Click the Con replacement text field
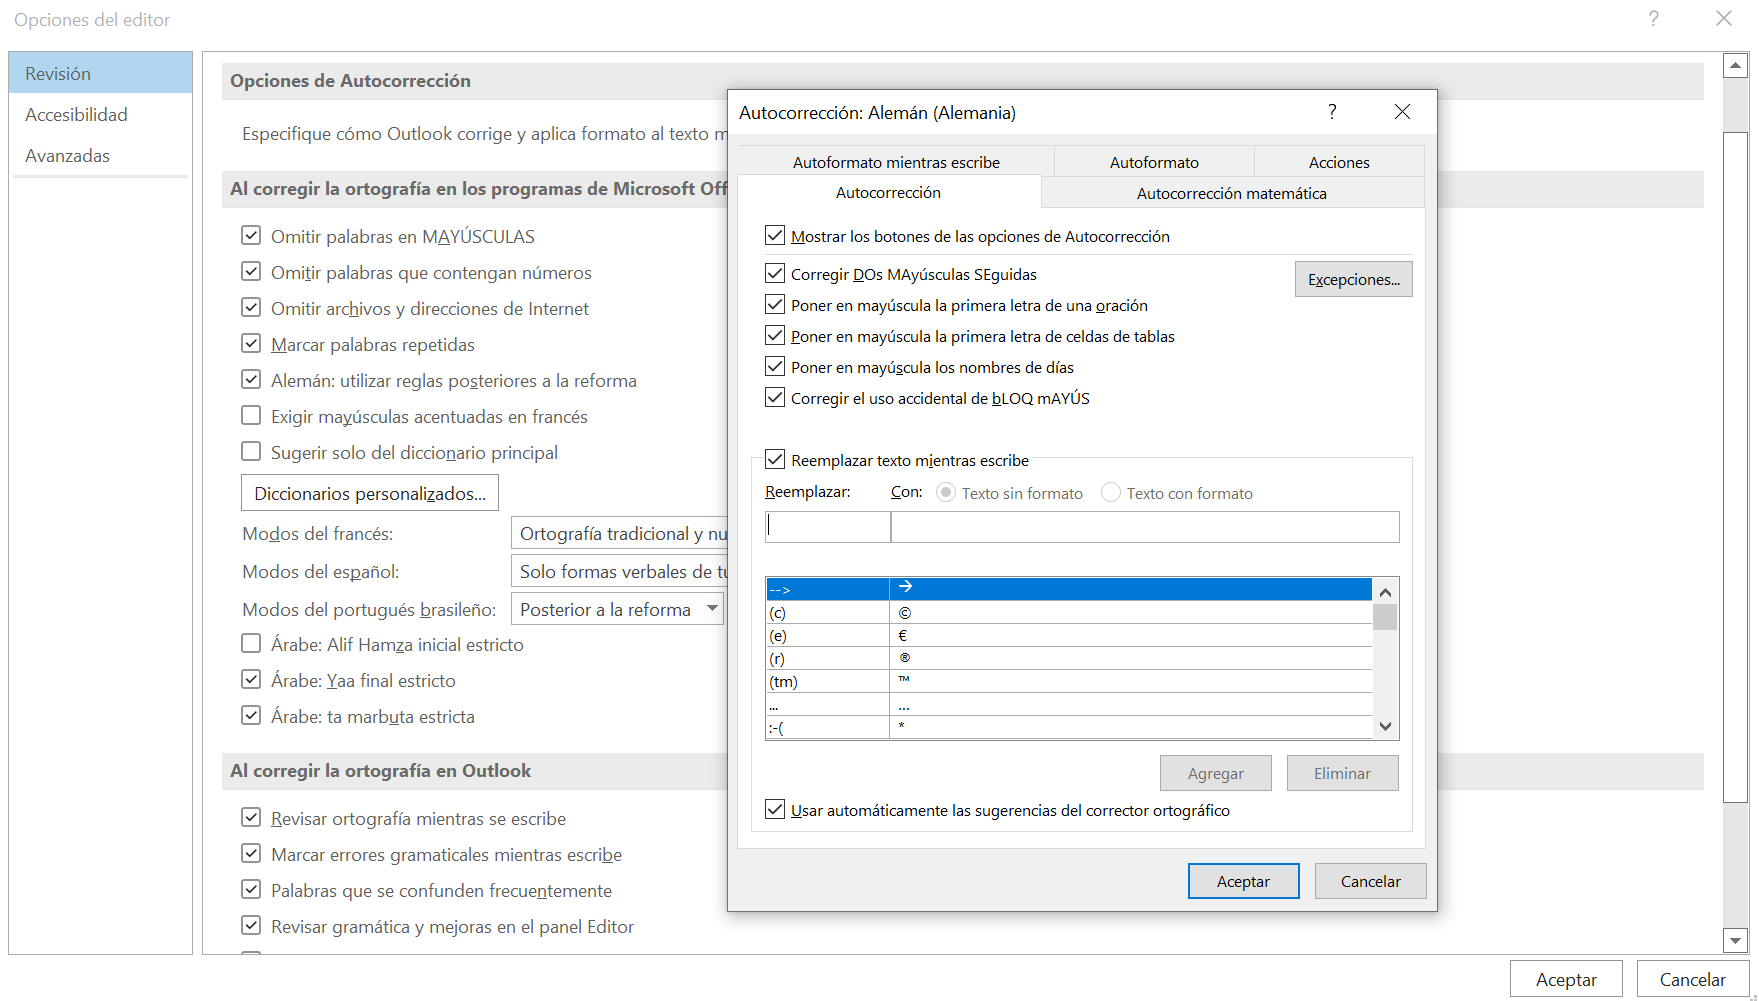The width and height of the screenshot is (1759, 1001). coord(1145,527)
